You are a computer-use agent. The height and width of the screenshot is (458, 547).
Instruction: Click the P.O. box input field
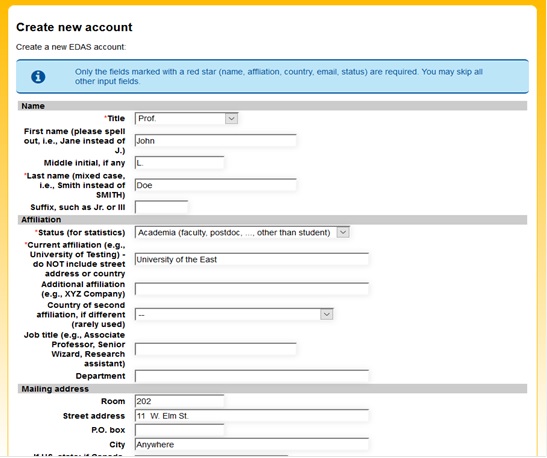pyautogui.click(x=179, y=430)
